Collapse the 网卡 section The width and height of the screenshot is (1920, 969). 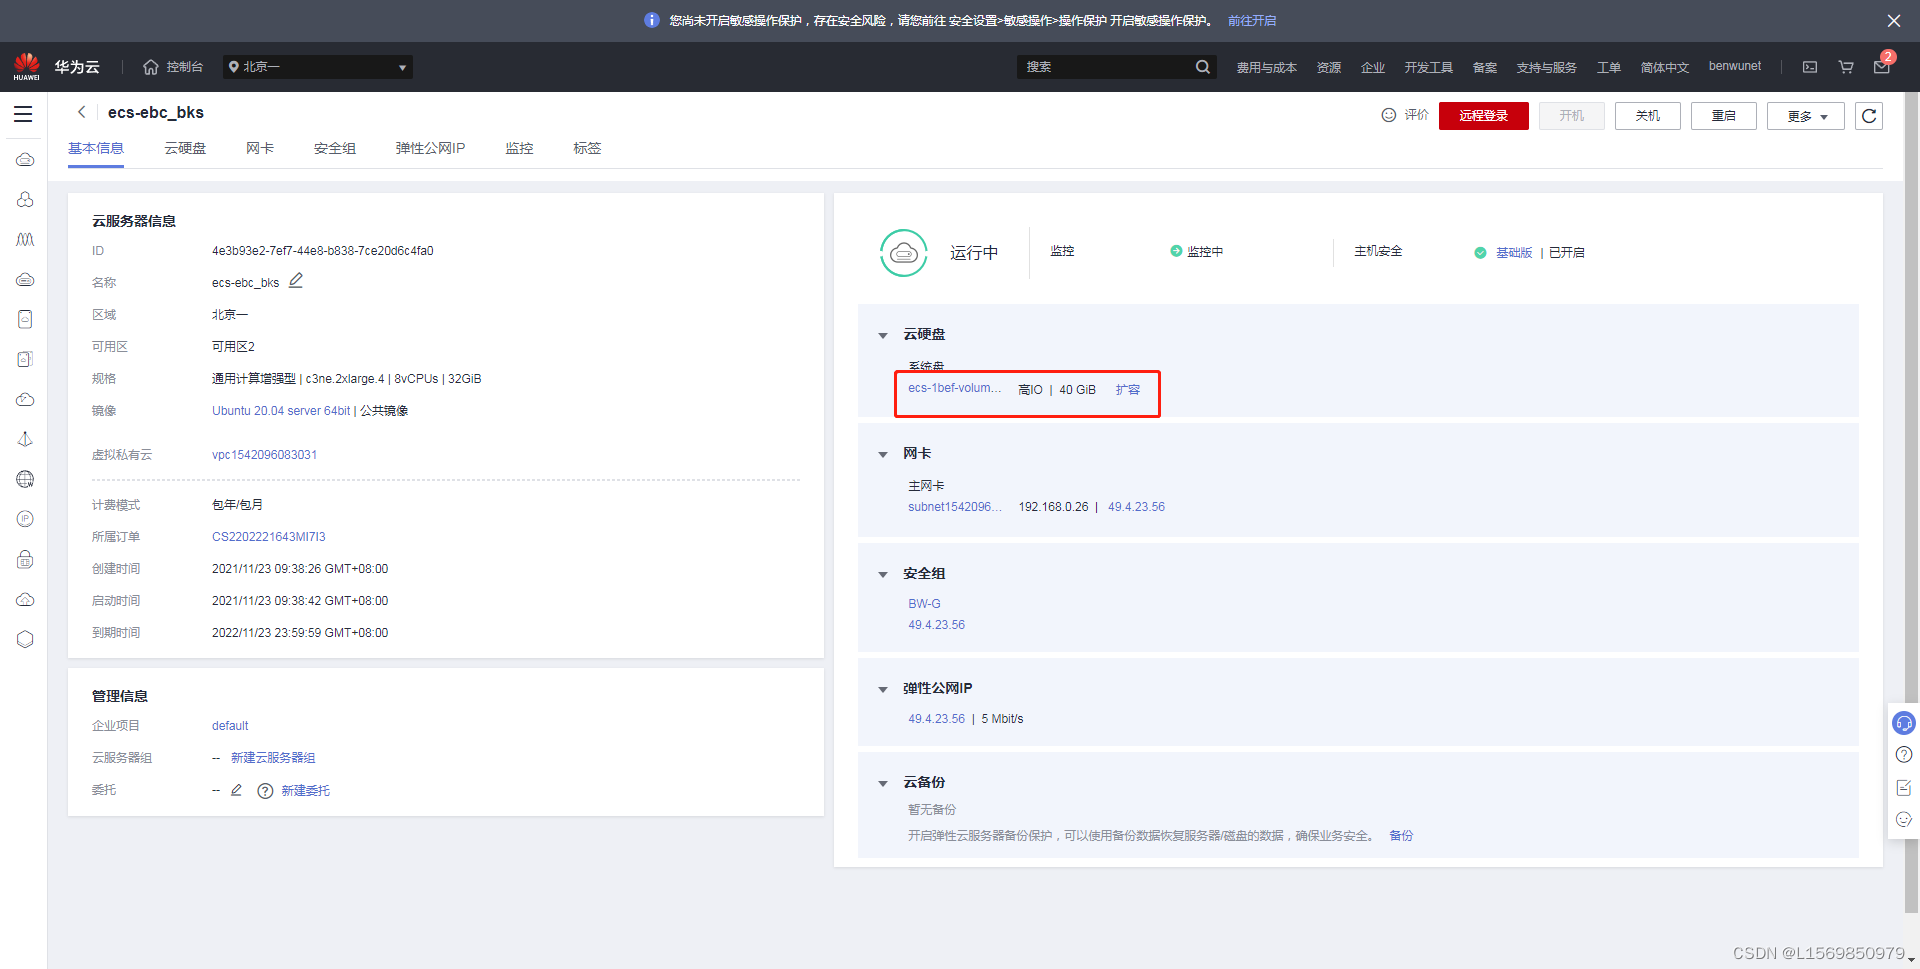point(882,454)
